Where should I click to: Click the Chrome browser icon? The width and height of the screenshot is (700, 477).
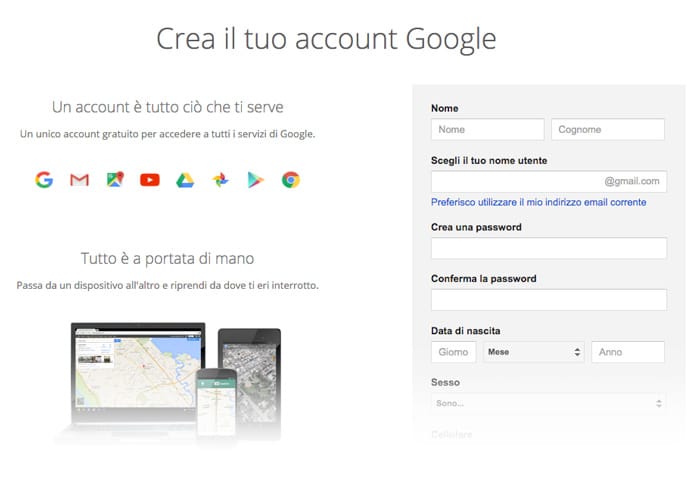[x=291, y=180]
